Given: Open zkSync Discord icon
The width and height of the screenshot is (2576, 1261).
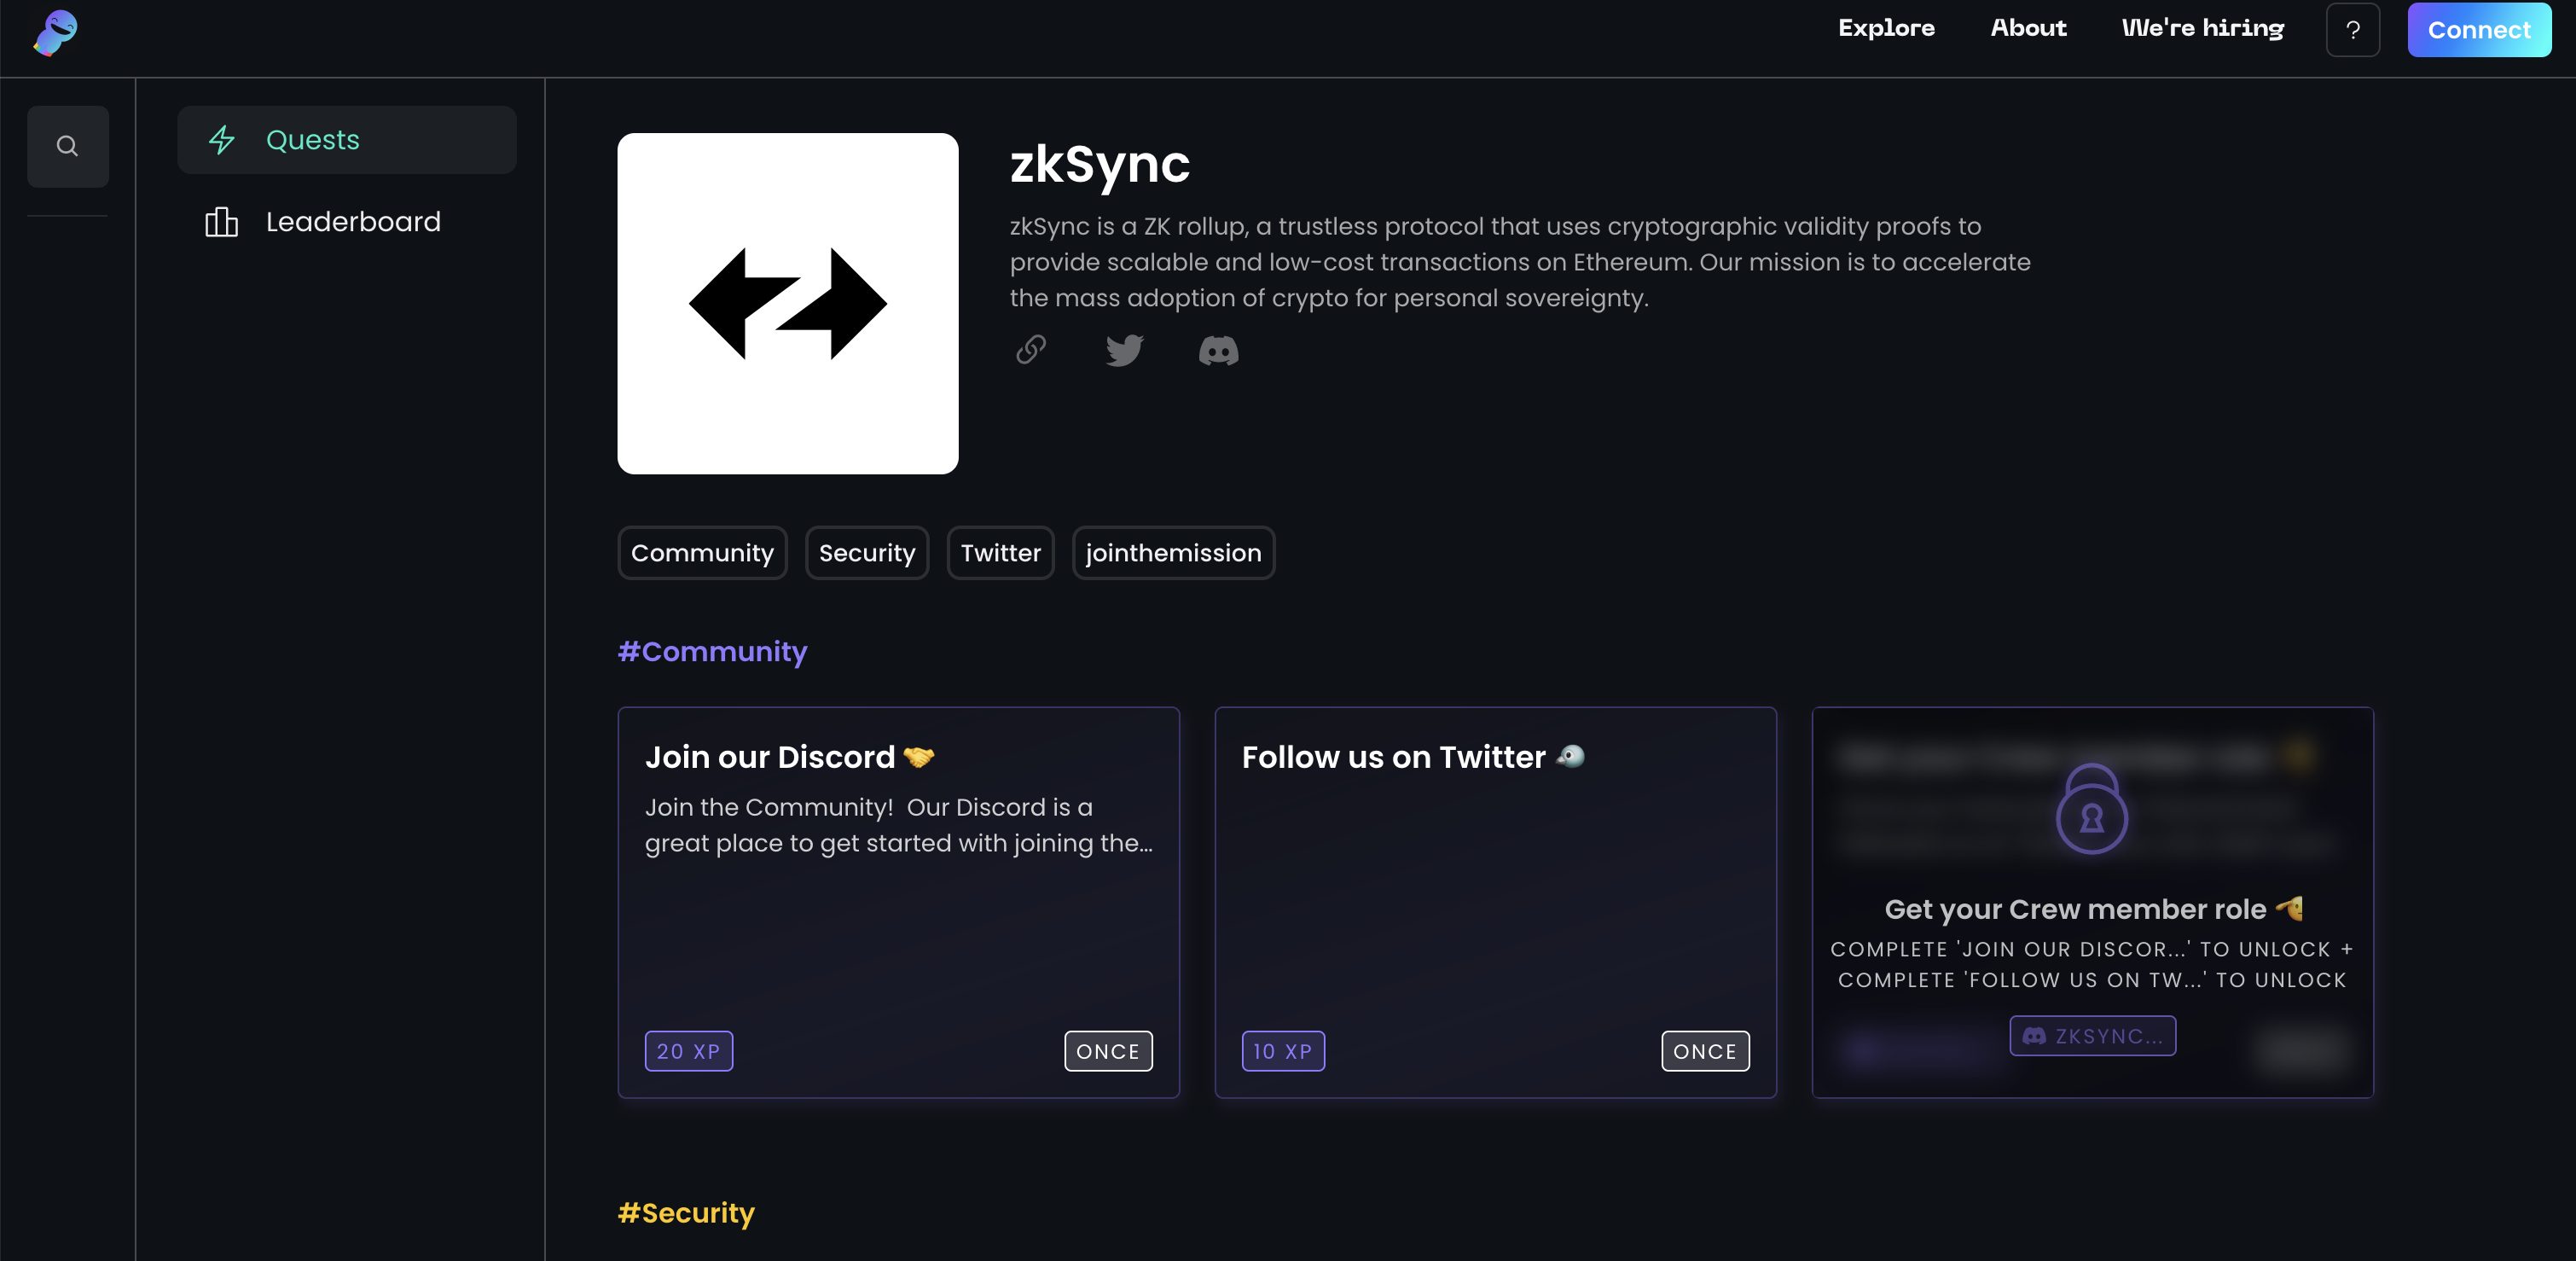Looking at the screenshot, I should coord(1218,351).
